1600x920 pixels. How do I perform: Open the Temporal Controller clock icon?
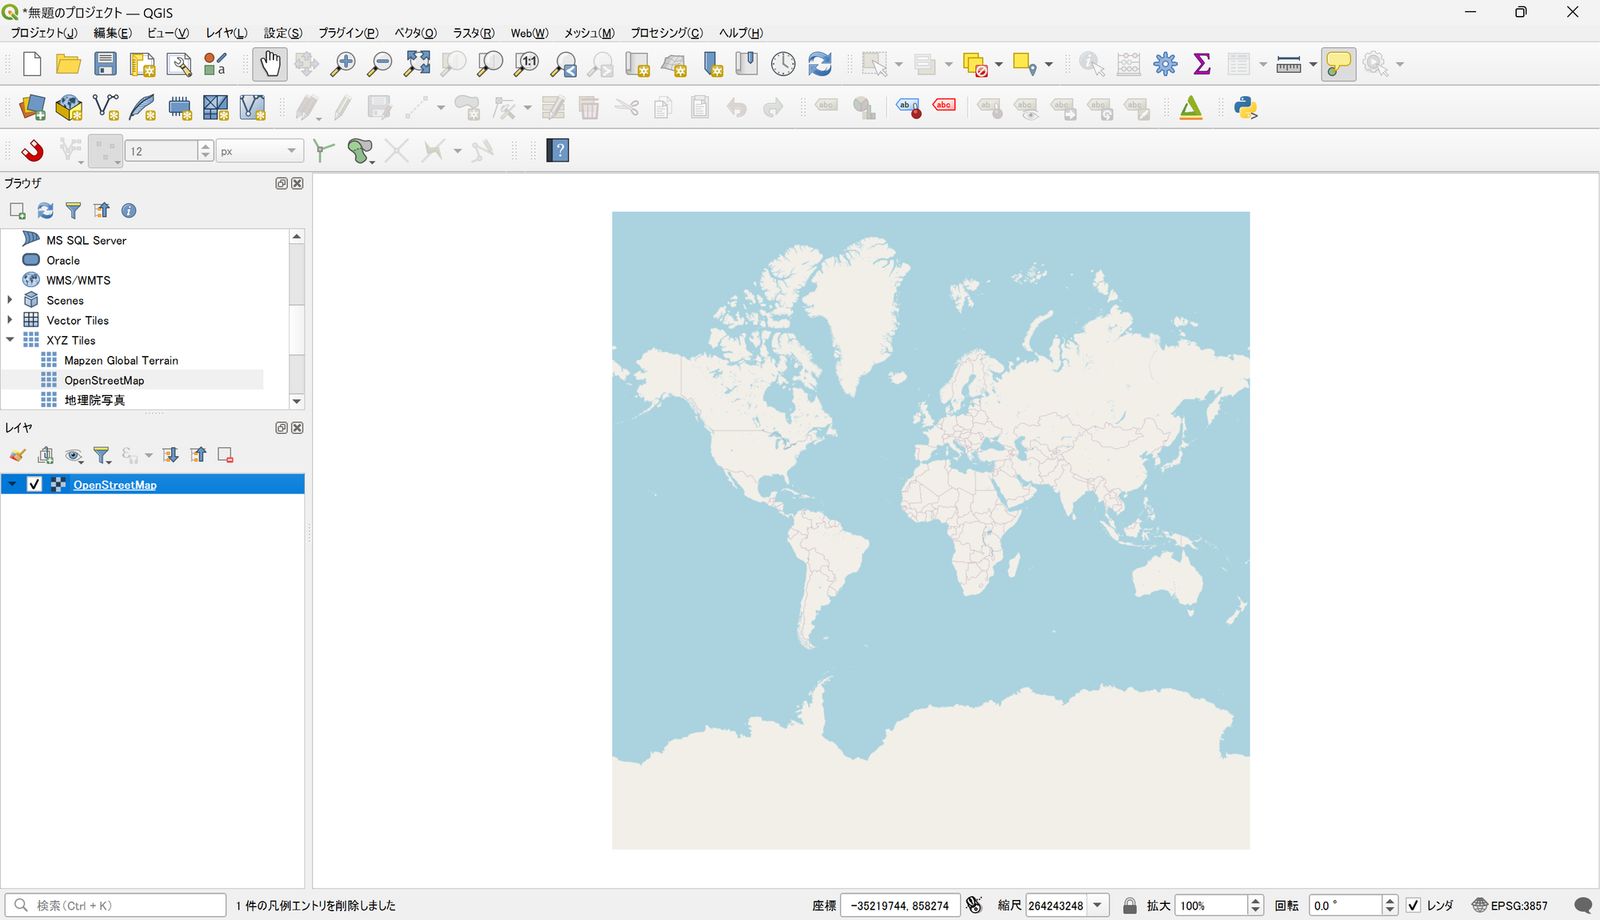coord(783,64)
